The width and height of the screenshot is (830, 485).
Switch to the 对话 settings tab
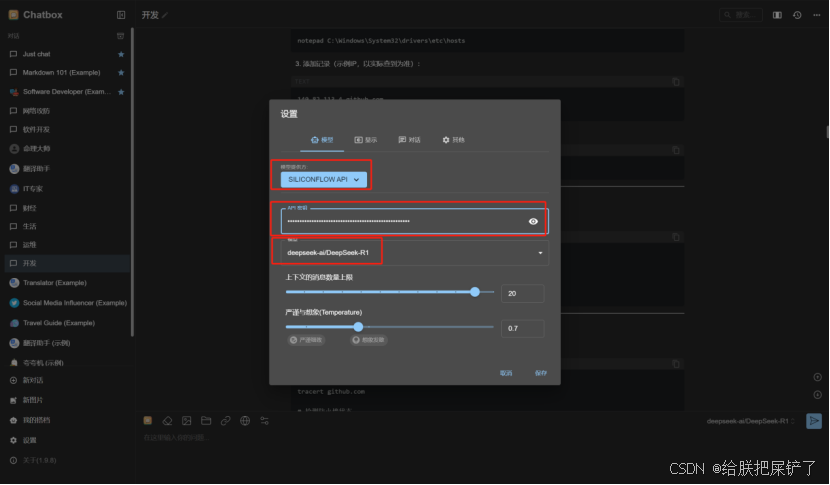(409, 140)
